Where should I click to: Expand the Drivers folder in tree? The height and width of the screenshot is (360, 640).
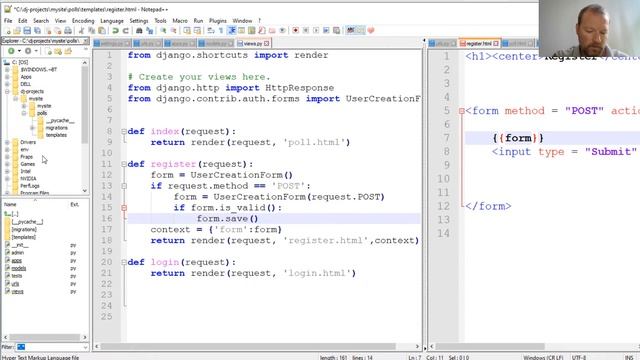(7, 142)
